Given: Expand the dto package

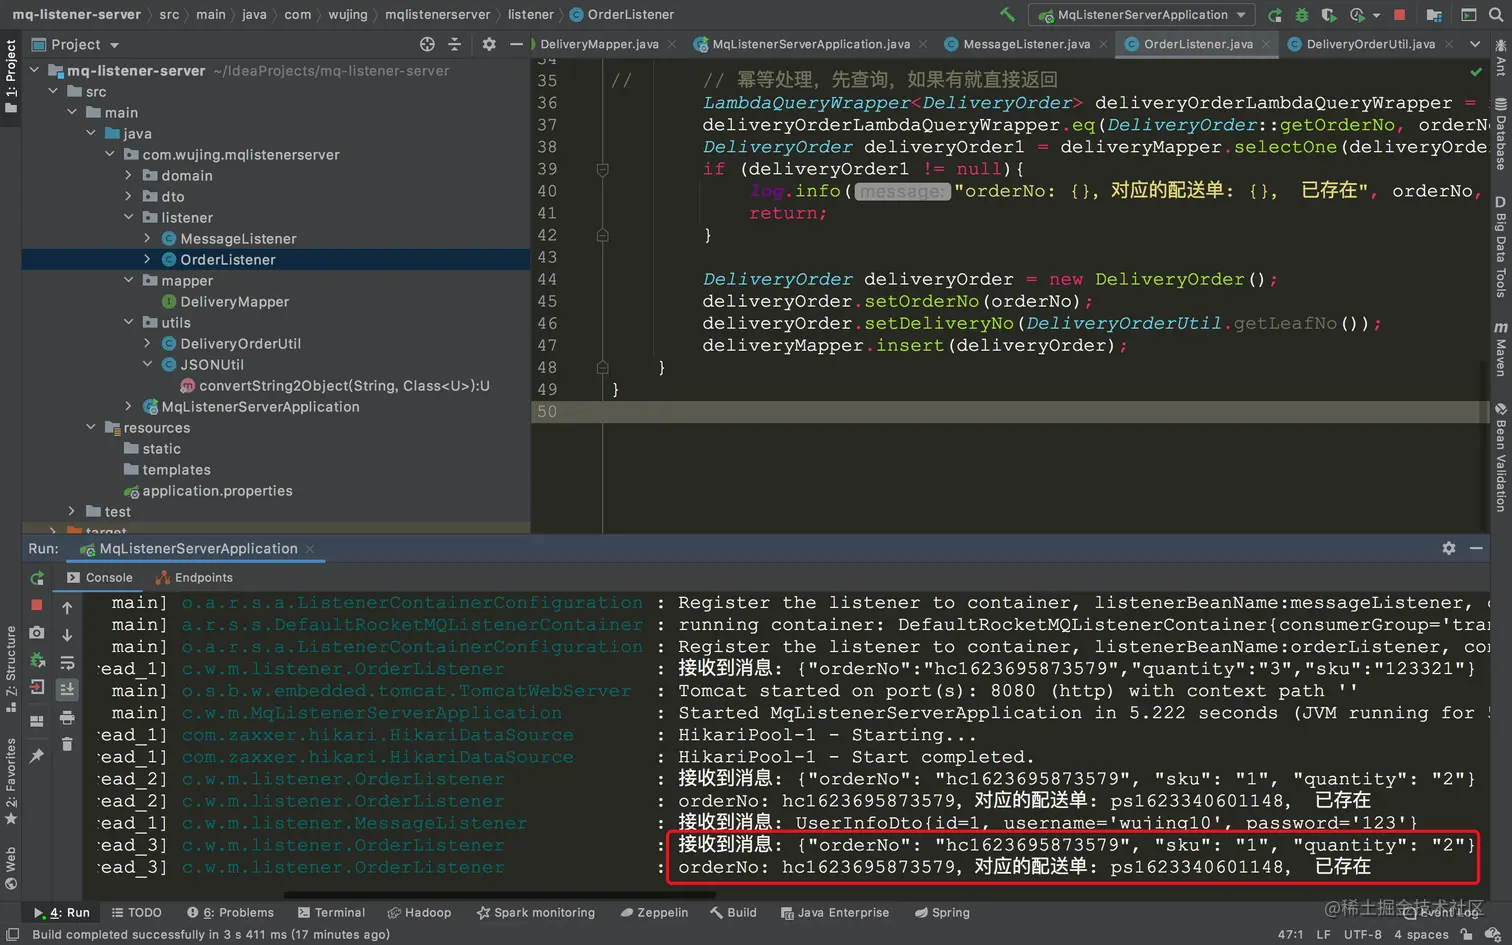Looking at the screenshot, I should coord(128,197).
